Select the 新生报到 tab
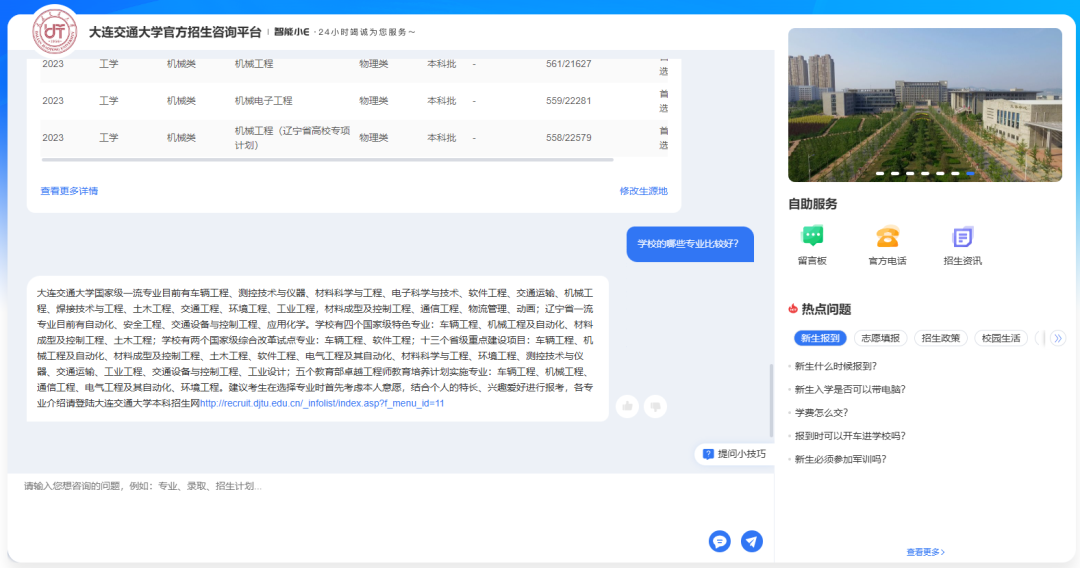The height and width of the screenshot is (568, 1080). click(x=820, y=338)
